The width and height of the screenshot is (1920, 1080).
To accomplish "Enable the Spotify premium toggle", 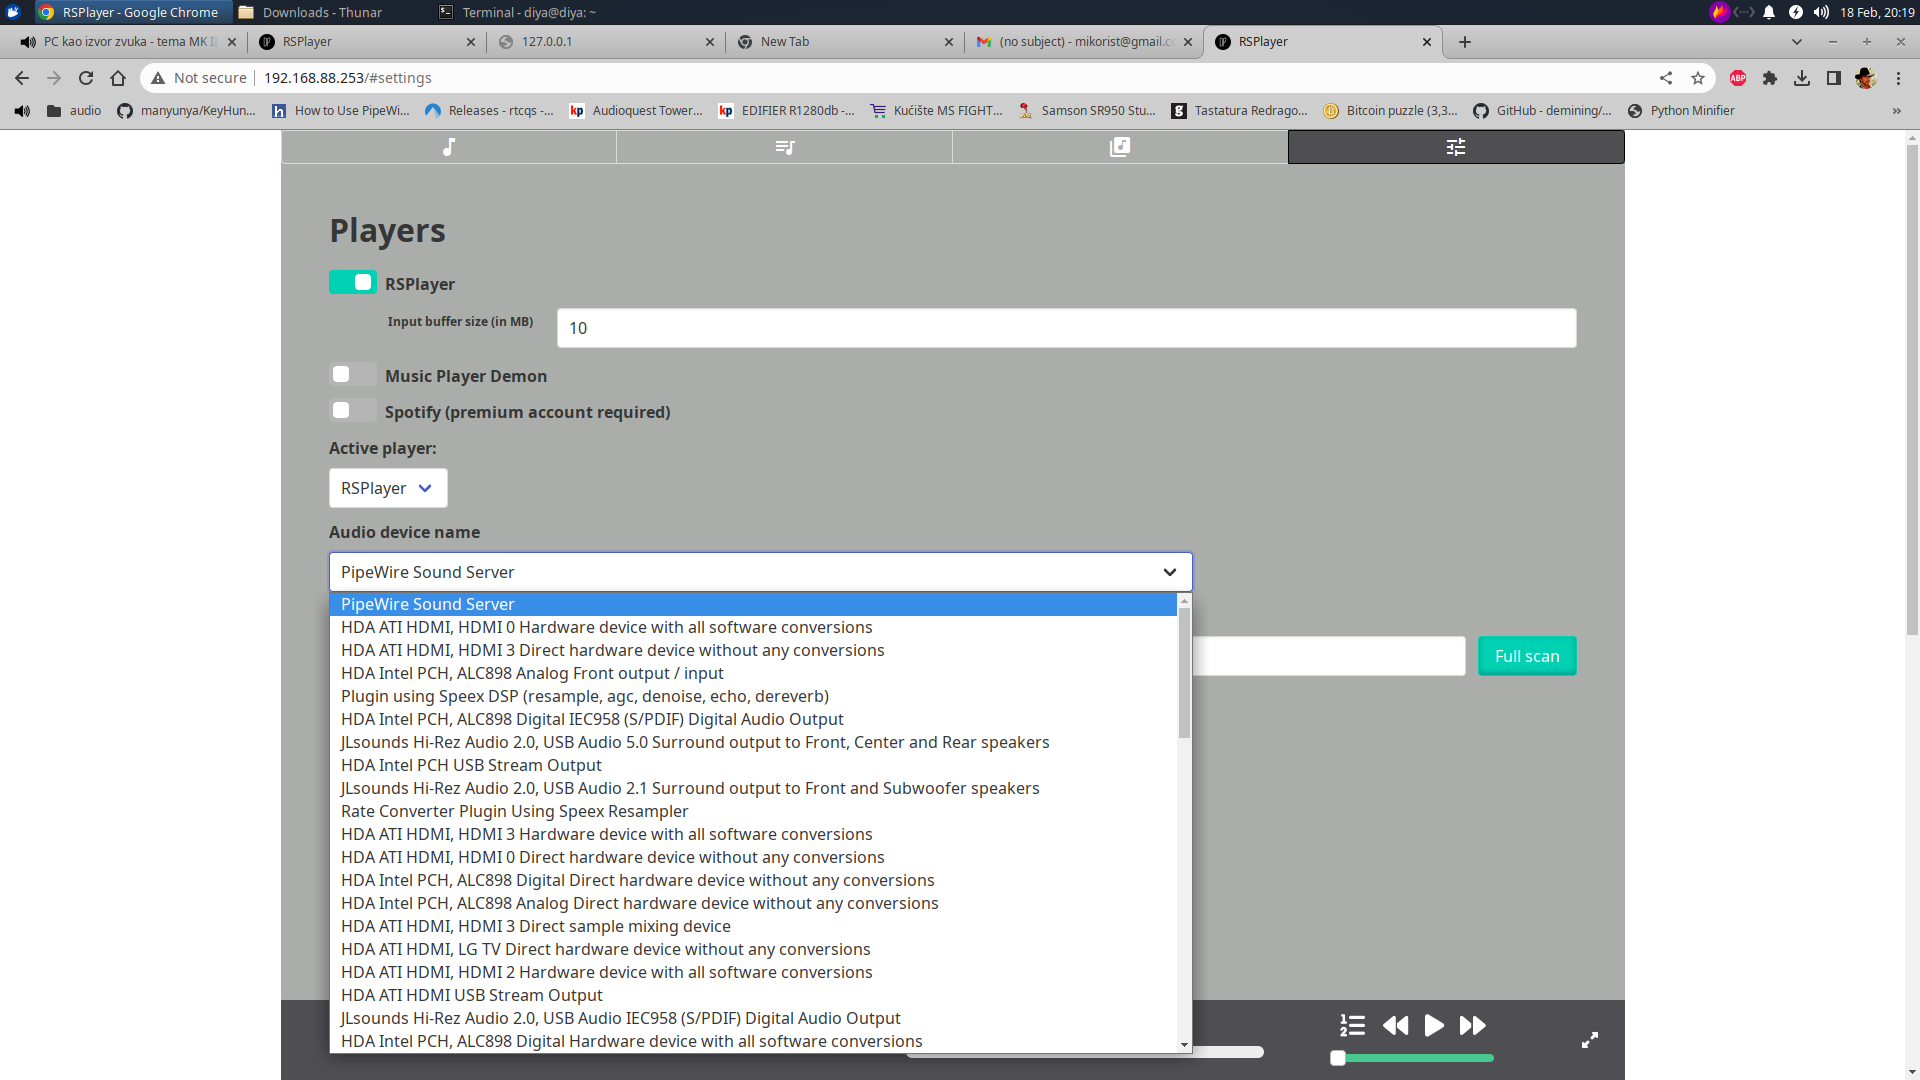I will pyautogui.click(x=353, y=411).
